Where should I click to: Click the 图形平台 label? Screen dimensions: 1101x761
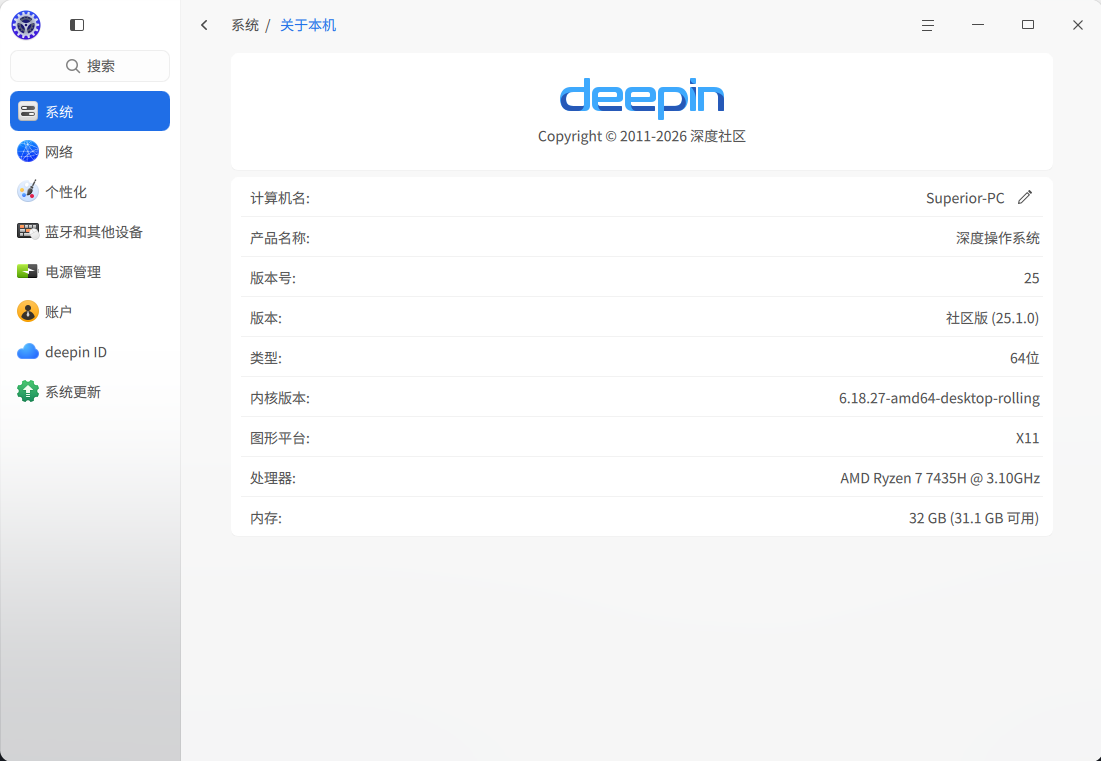[x=279, y=438]
